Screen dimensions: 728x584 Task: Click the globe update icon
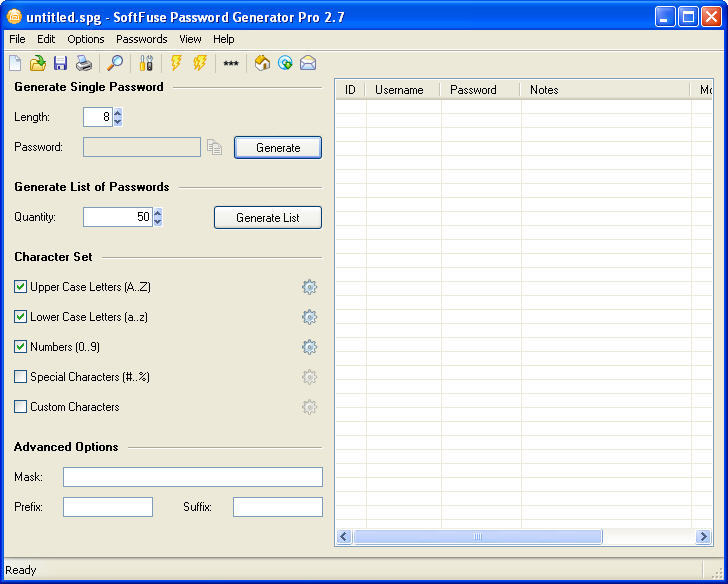[285, 63]
